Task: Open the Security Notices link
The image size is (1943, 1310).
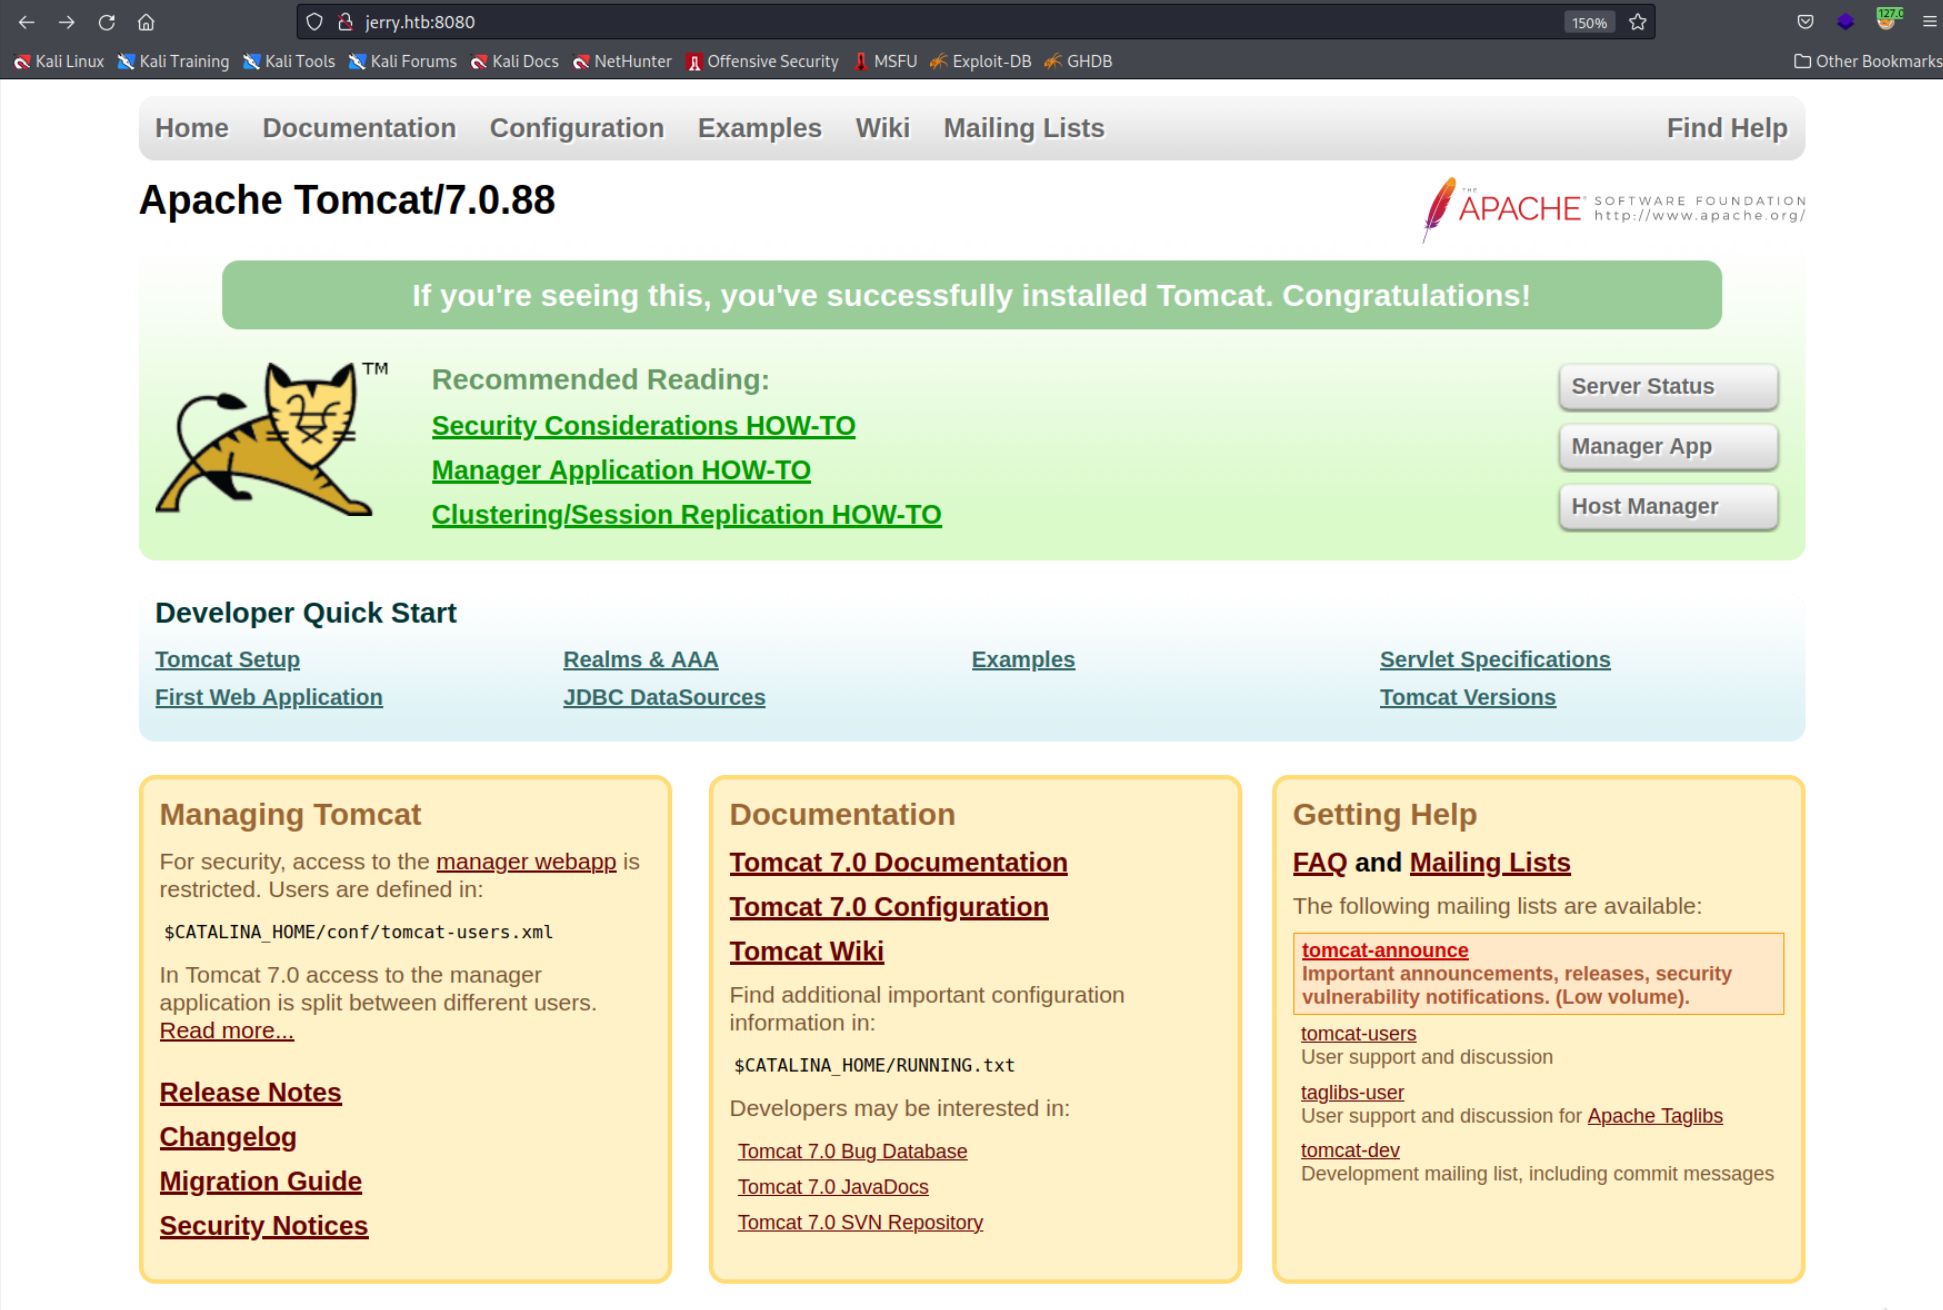Action: click(264, 1225)
